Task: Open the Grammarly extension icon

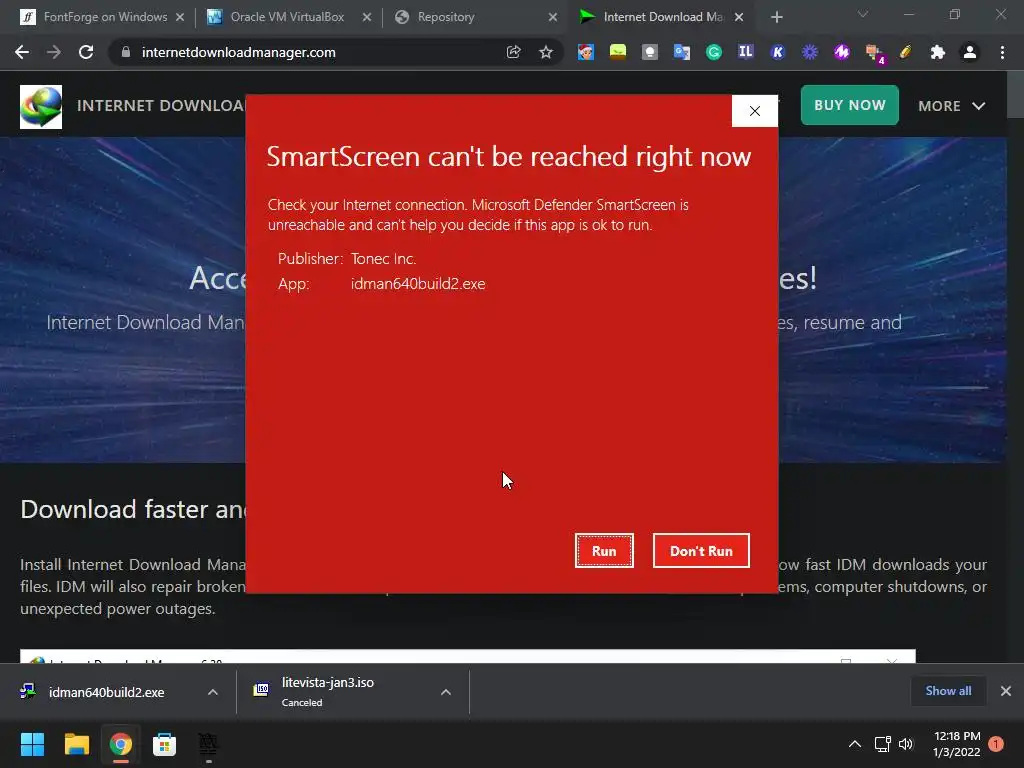Action: point(714,52)
